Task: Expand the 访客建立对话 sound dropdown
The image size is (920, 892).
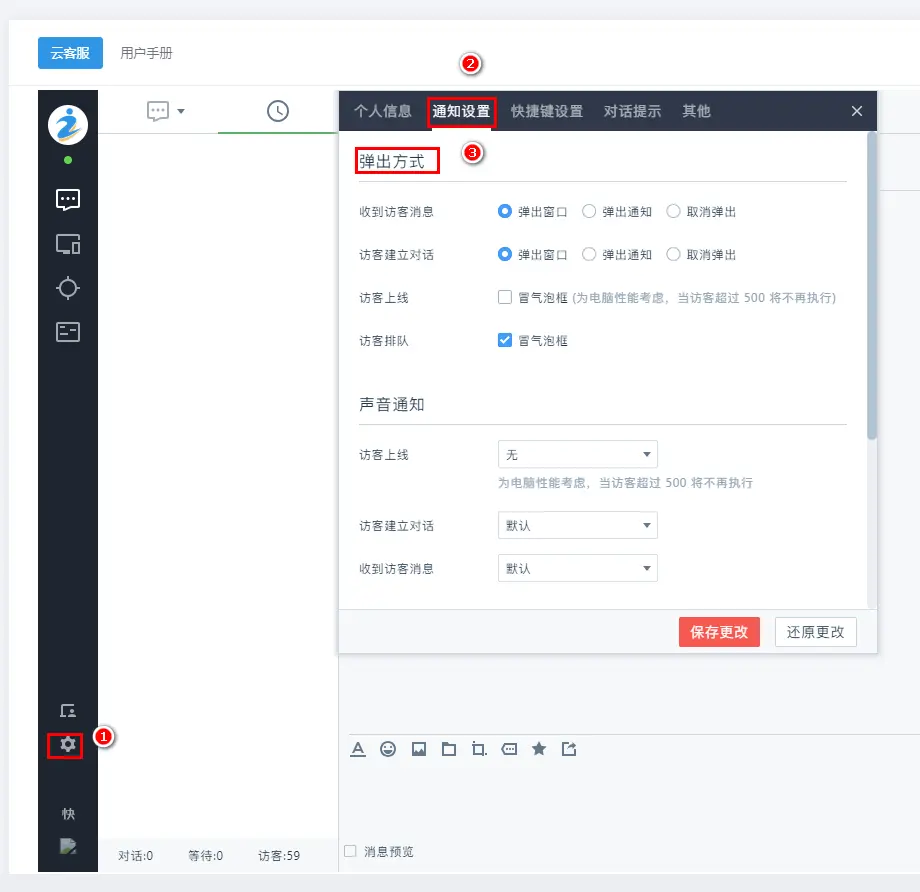Action: click(x=577, y=525)
